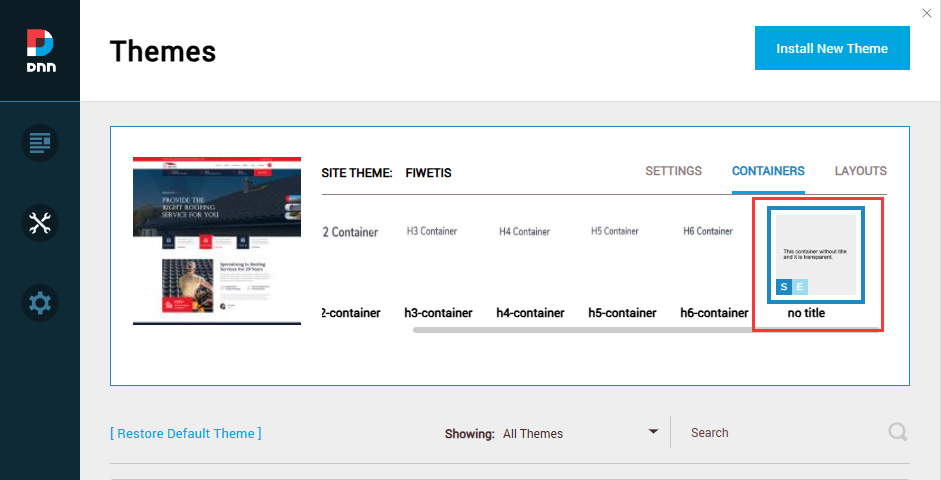The height and width of the screenshot is (480, 941).
Task: Click into the Search themes field
Action: click(786, 433)
